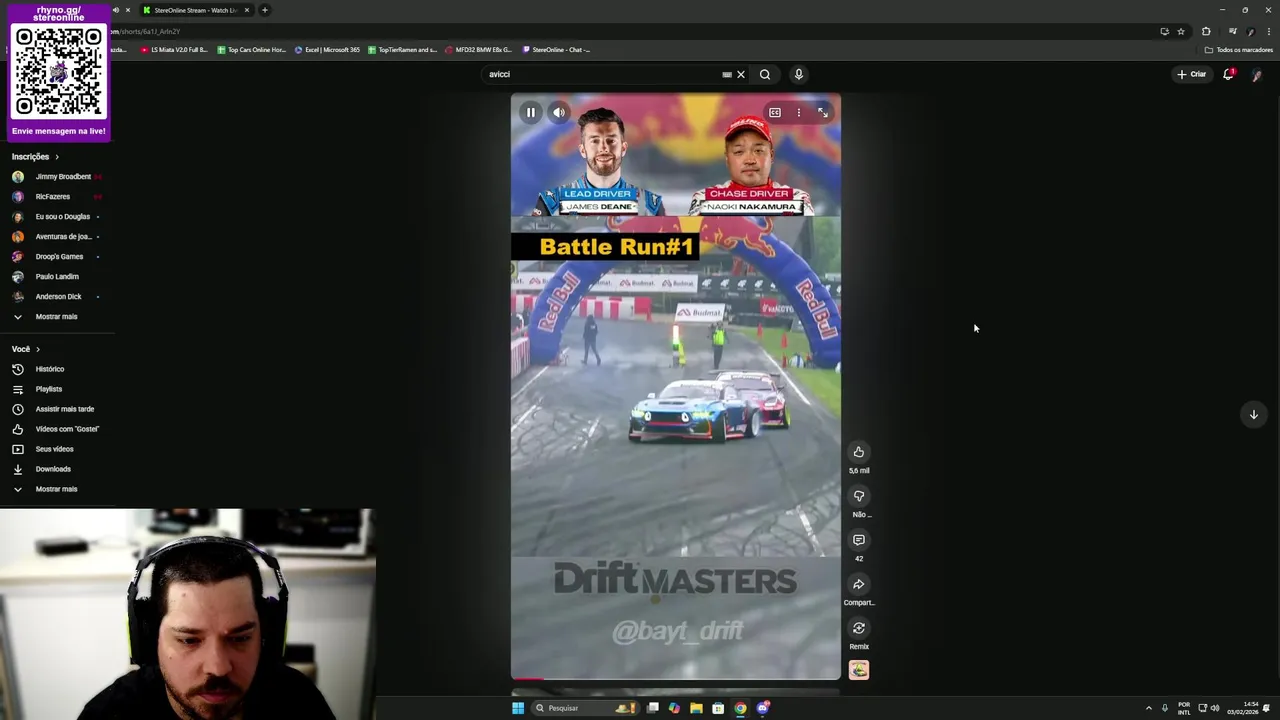Open Microsoft Store from the taskbar
1280x720 pixels.
(x=718, y=708)
